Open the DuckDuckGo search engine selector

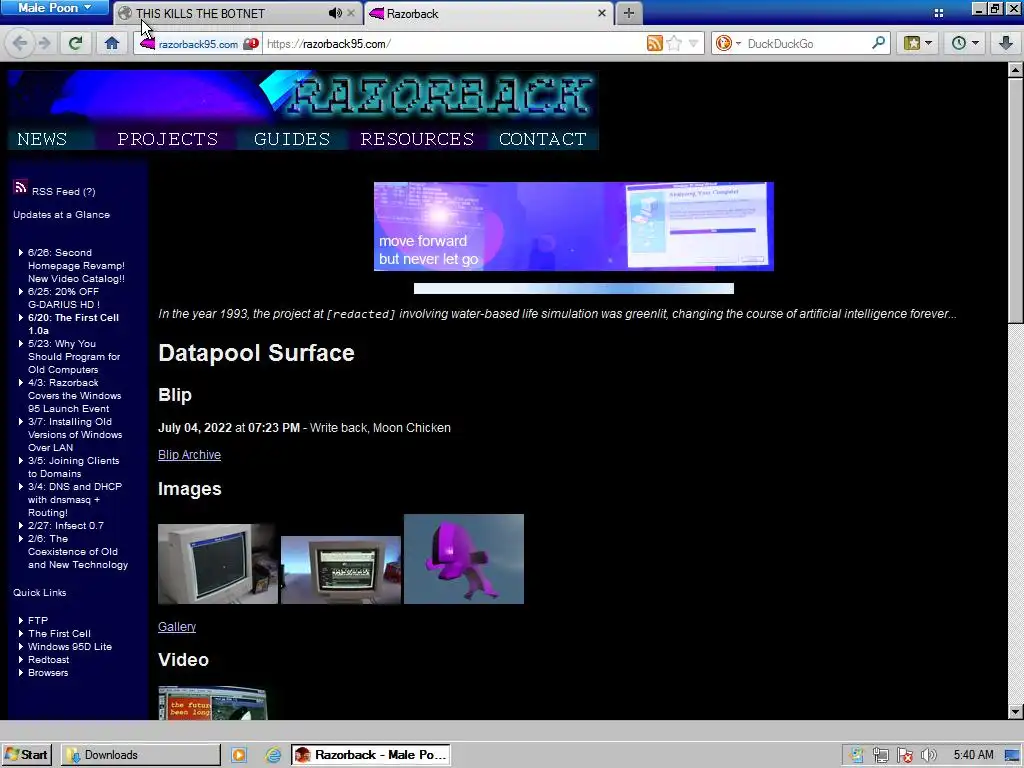[x=728, y=44]
